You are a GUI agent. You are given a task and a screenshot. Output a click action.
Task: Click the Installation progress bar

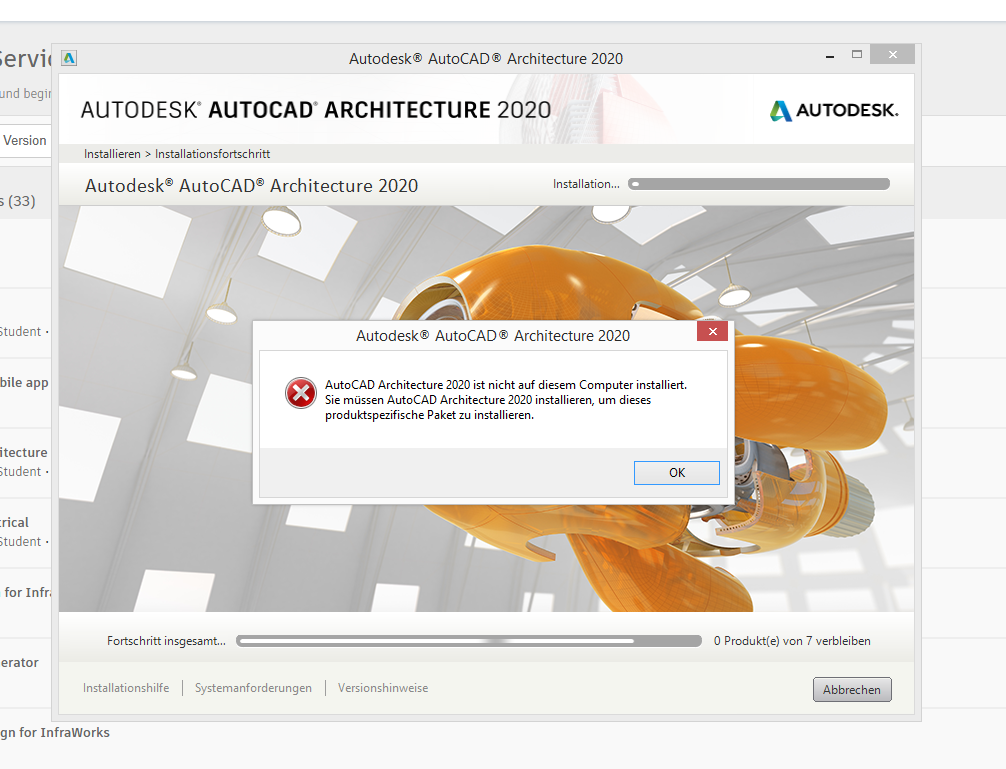pos(759,184)
